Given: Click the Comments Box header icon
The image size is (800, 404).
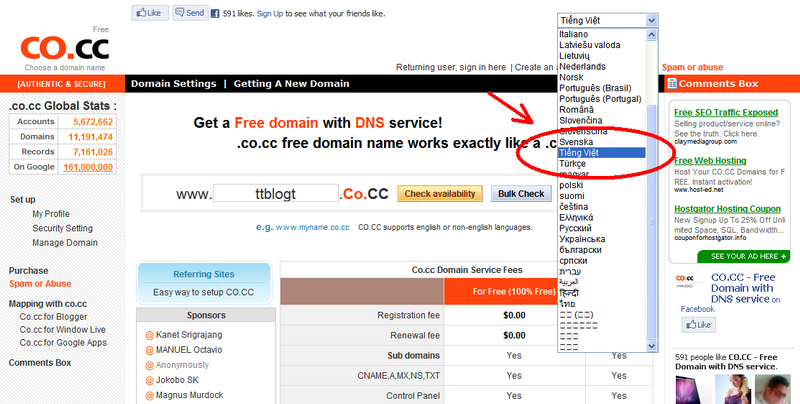Looking at the screenshot, I should [x=672, y=83].
